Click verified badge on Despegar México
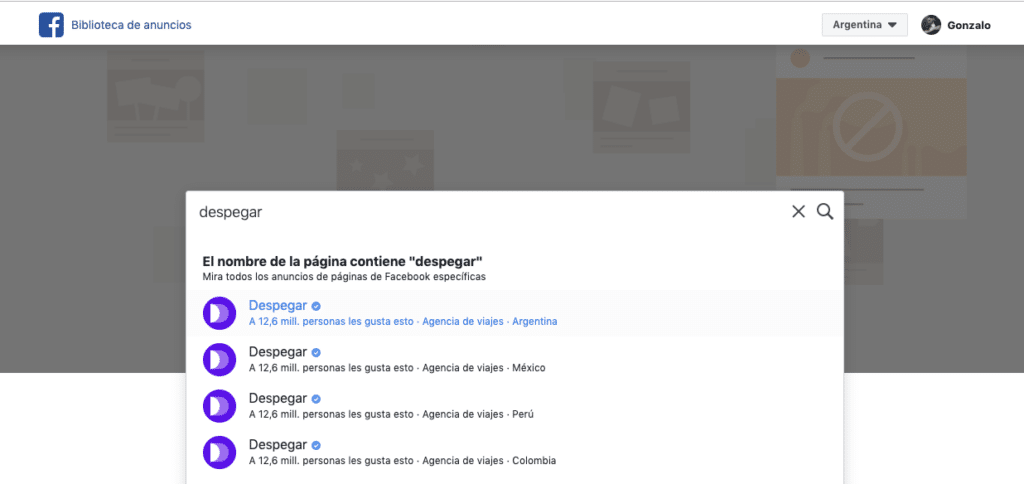The height and width of the screenshot is (484, 1024). (316, 352)
